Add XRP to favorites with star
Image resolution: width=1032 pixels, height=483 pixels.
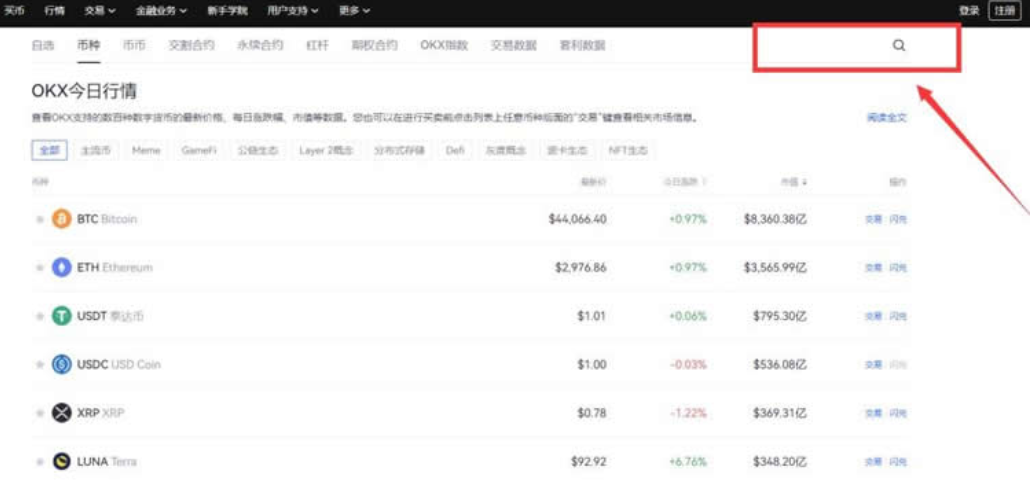[x=39, y=413]
